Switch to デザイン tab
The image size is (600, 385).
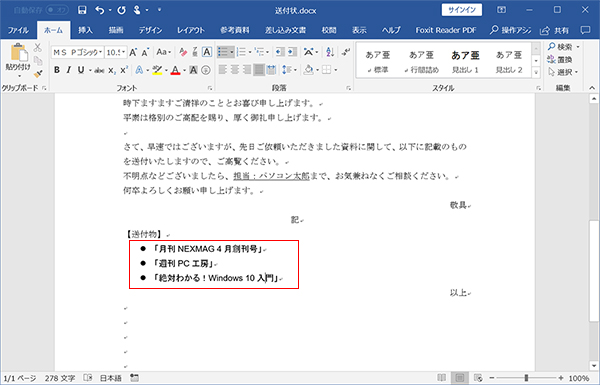tap(150, 30)
